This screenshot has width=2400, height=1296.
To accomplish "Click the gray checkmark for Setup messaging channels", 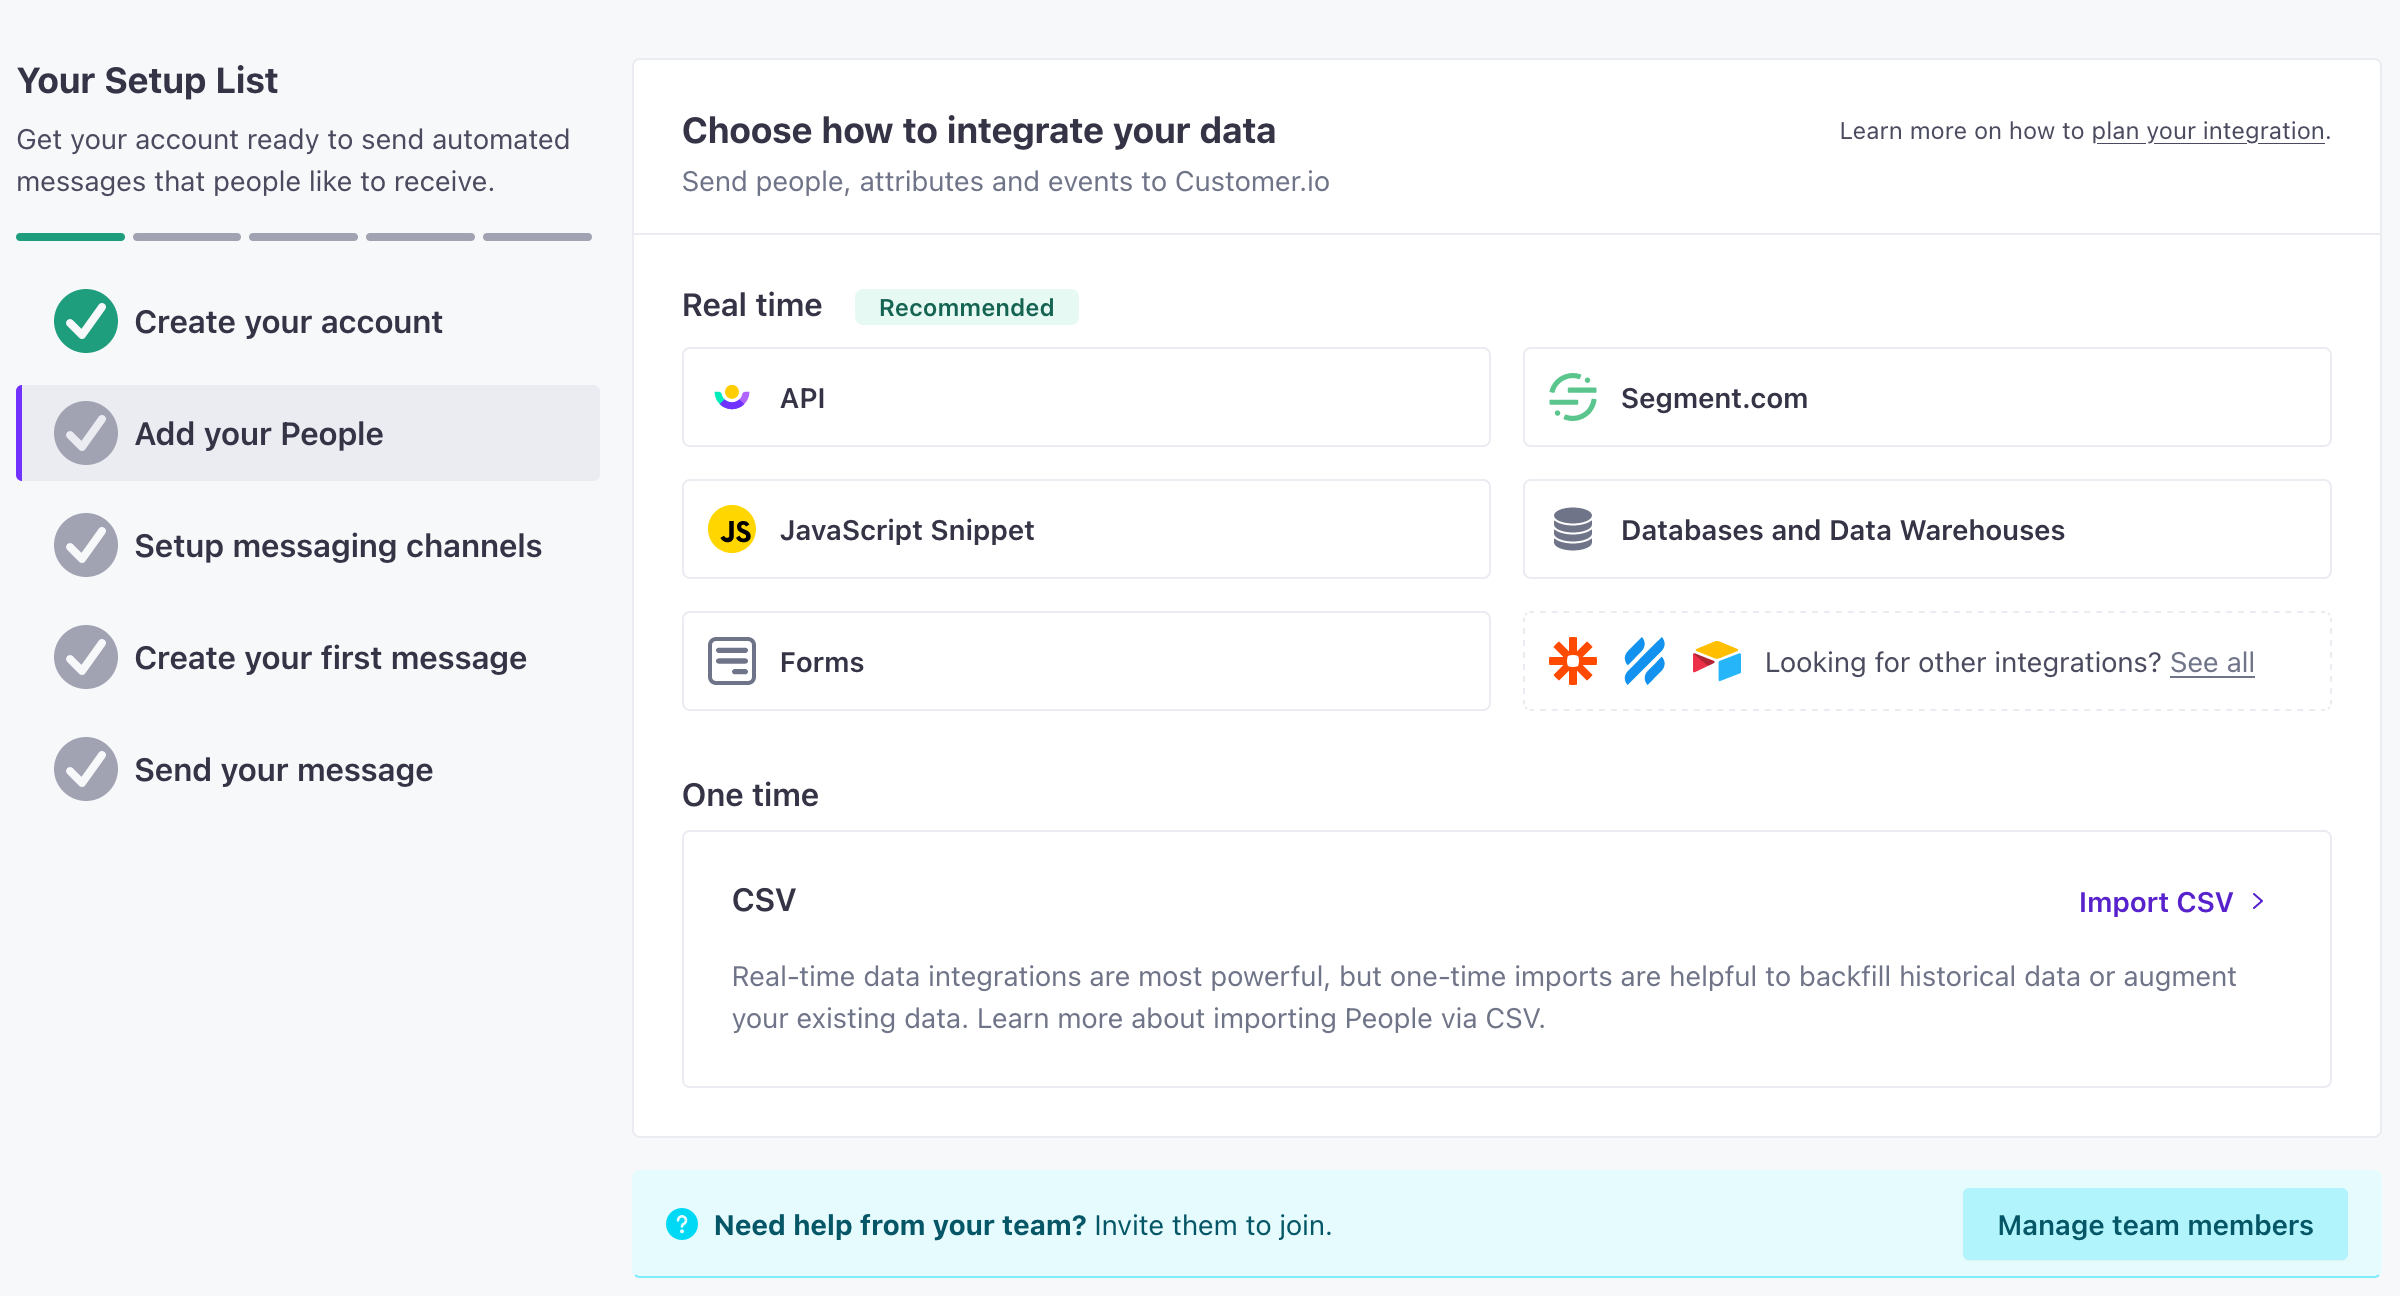I will click(x=86, y=545).
